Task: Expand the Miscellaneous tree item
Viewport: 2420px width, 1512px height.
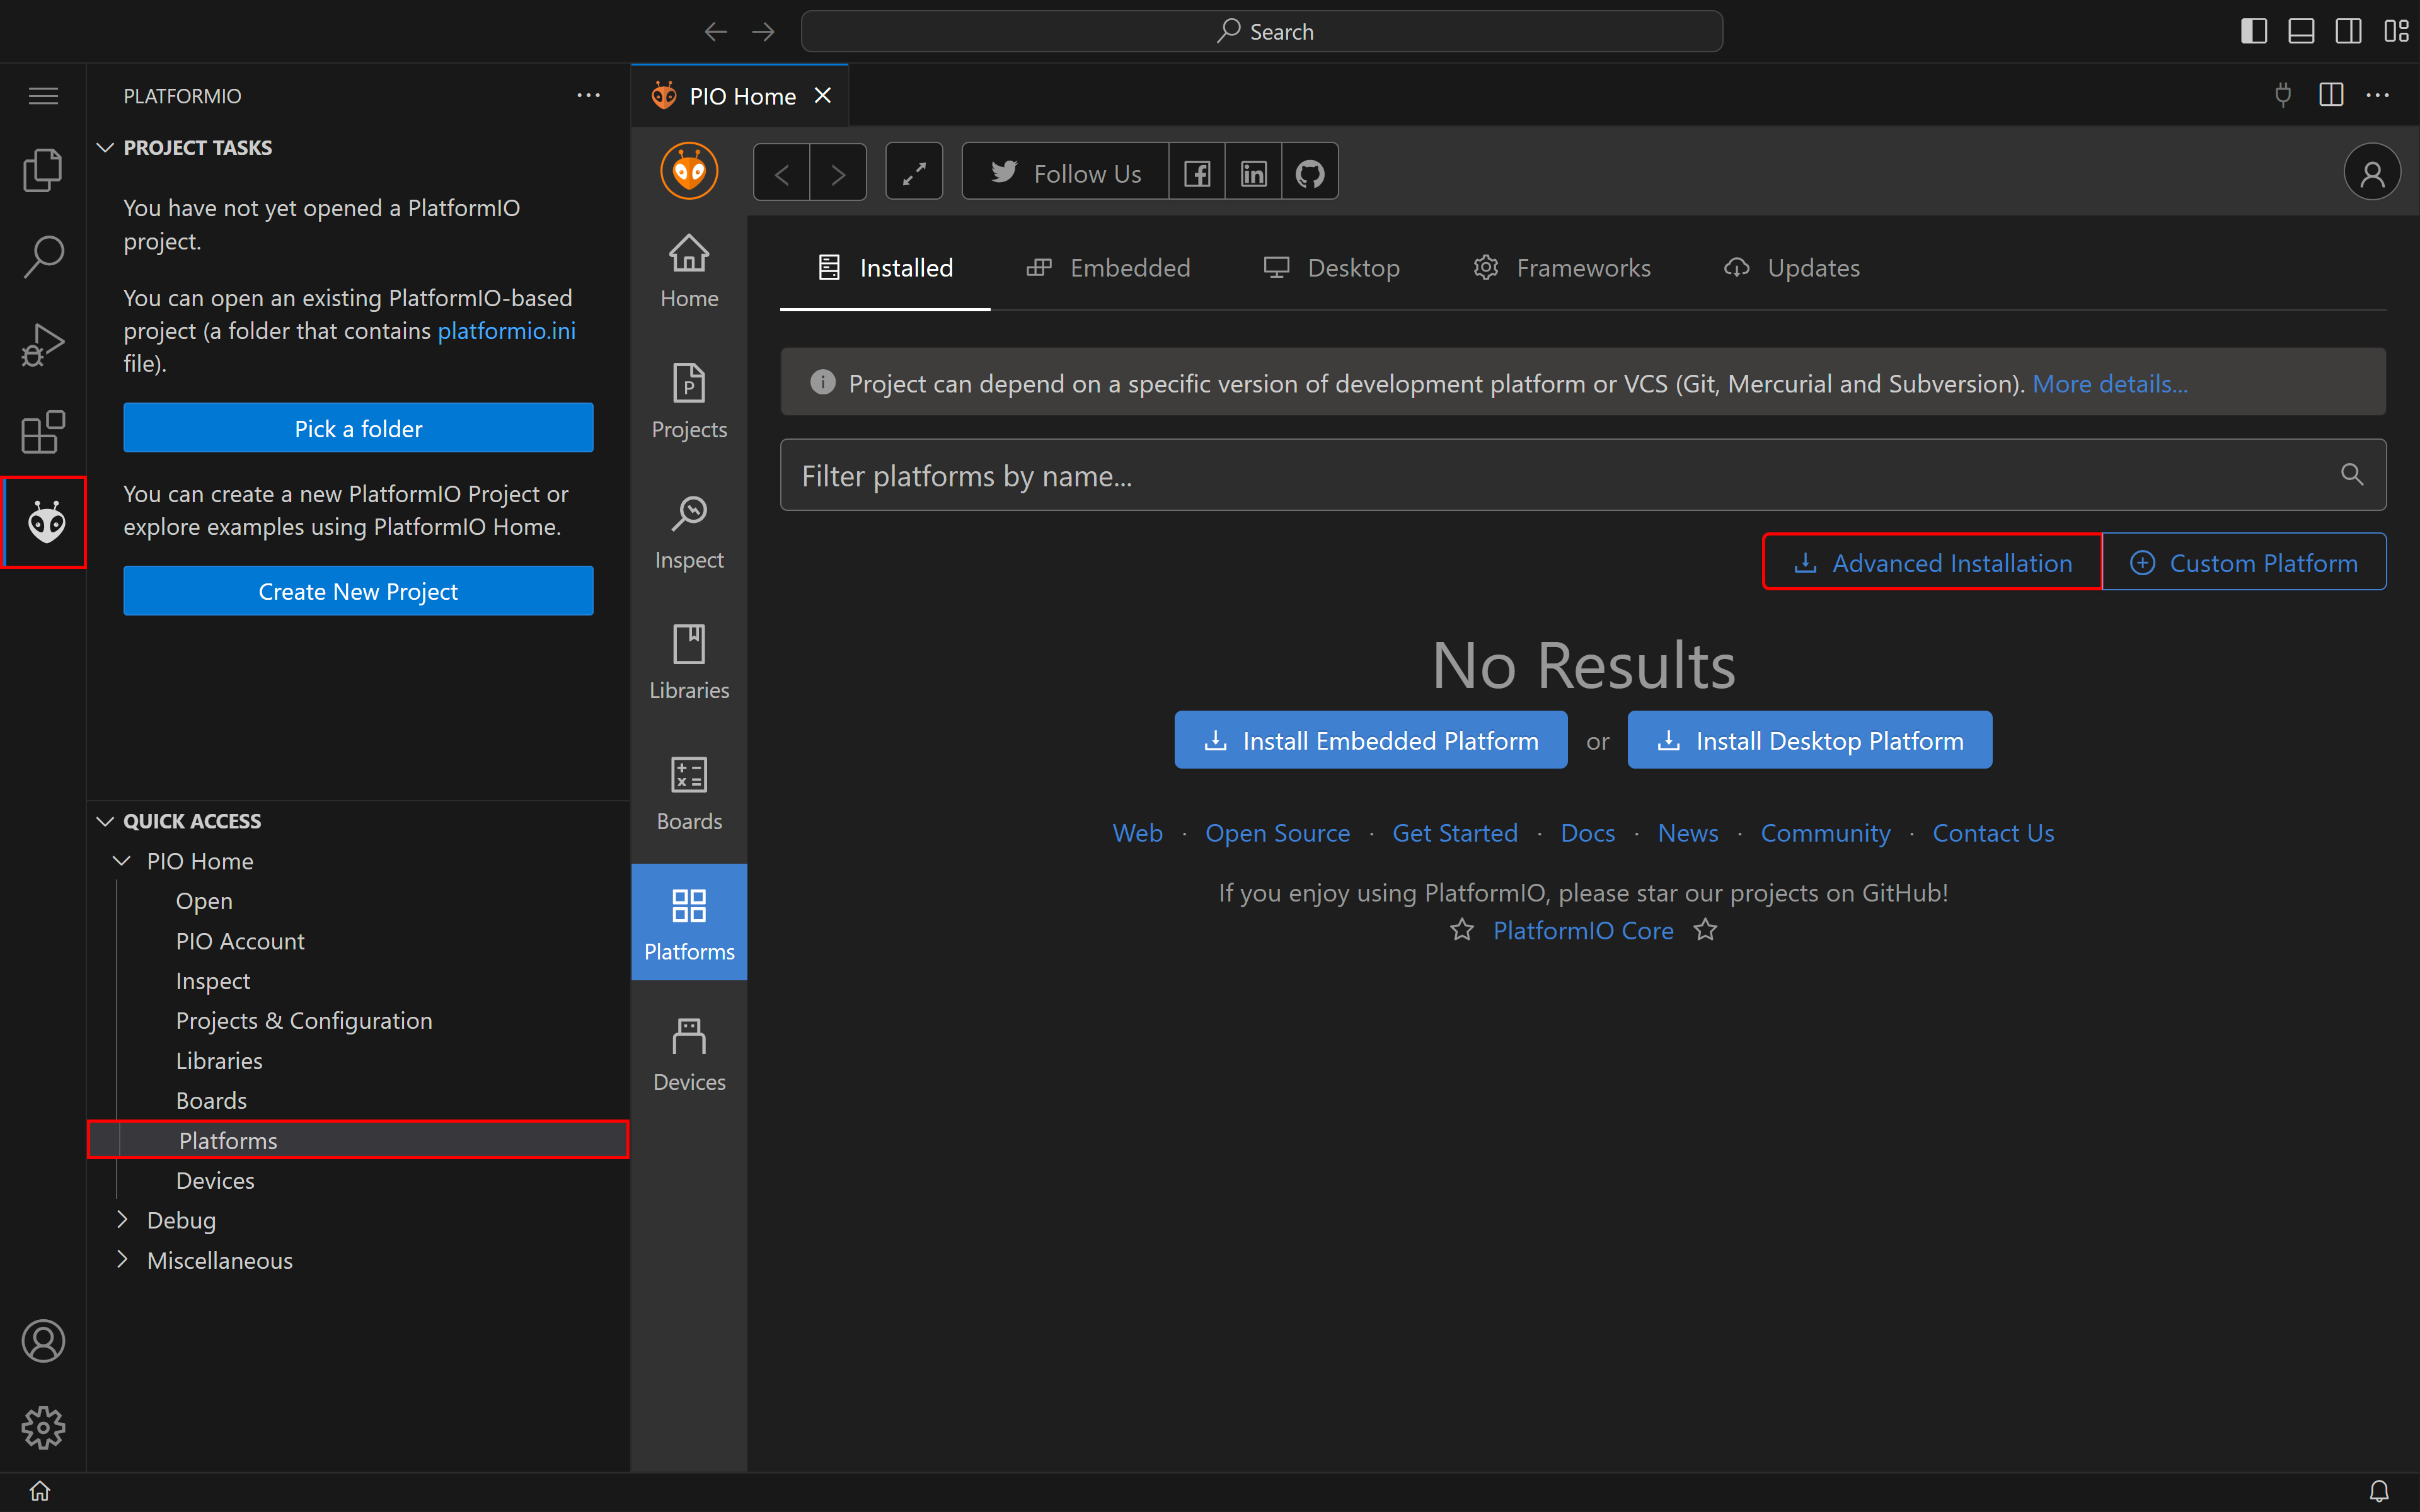Action: 219,1260
